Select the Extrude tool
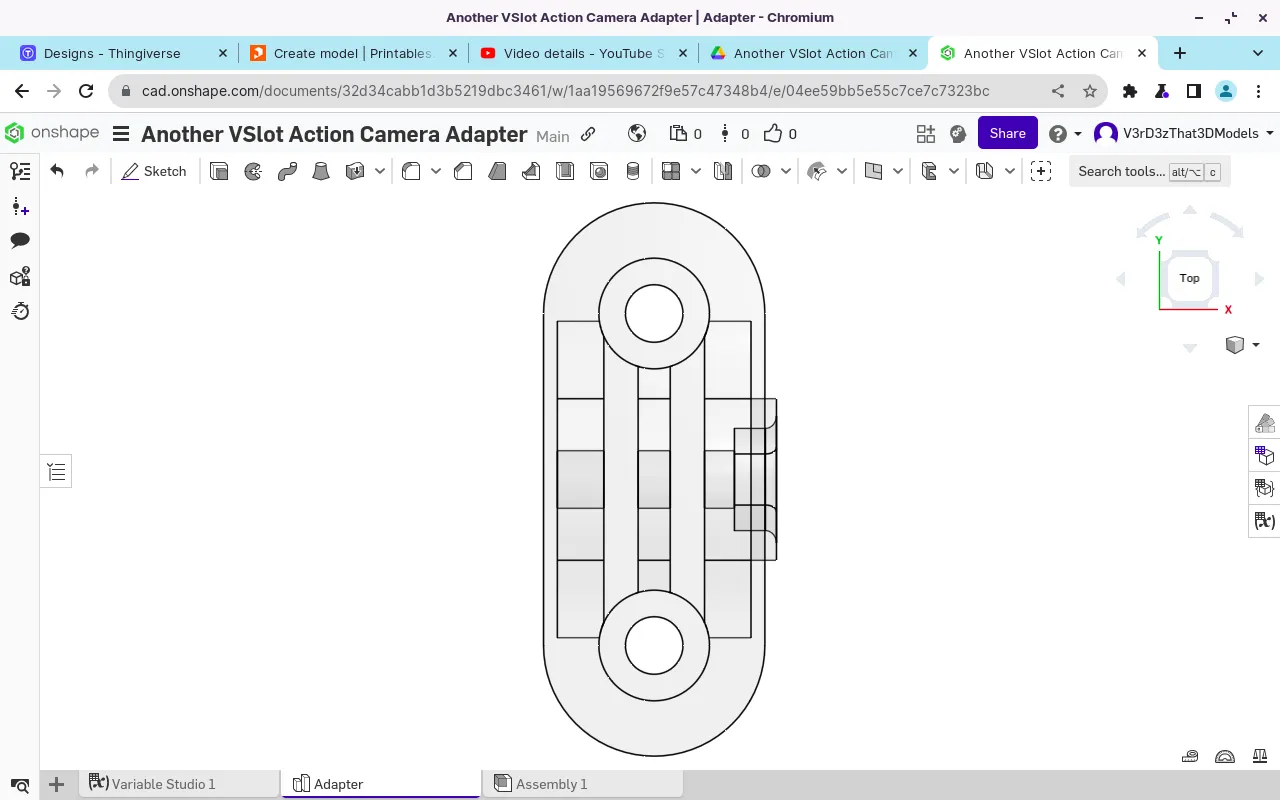 tap(219, 171)
